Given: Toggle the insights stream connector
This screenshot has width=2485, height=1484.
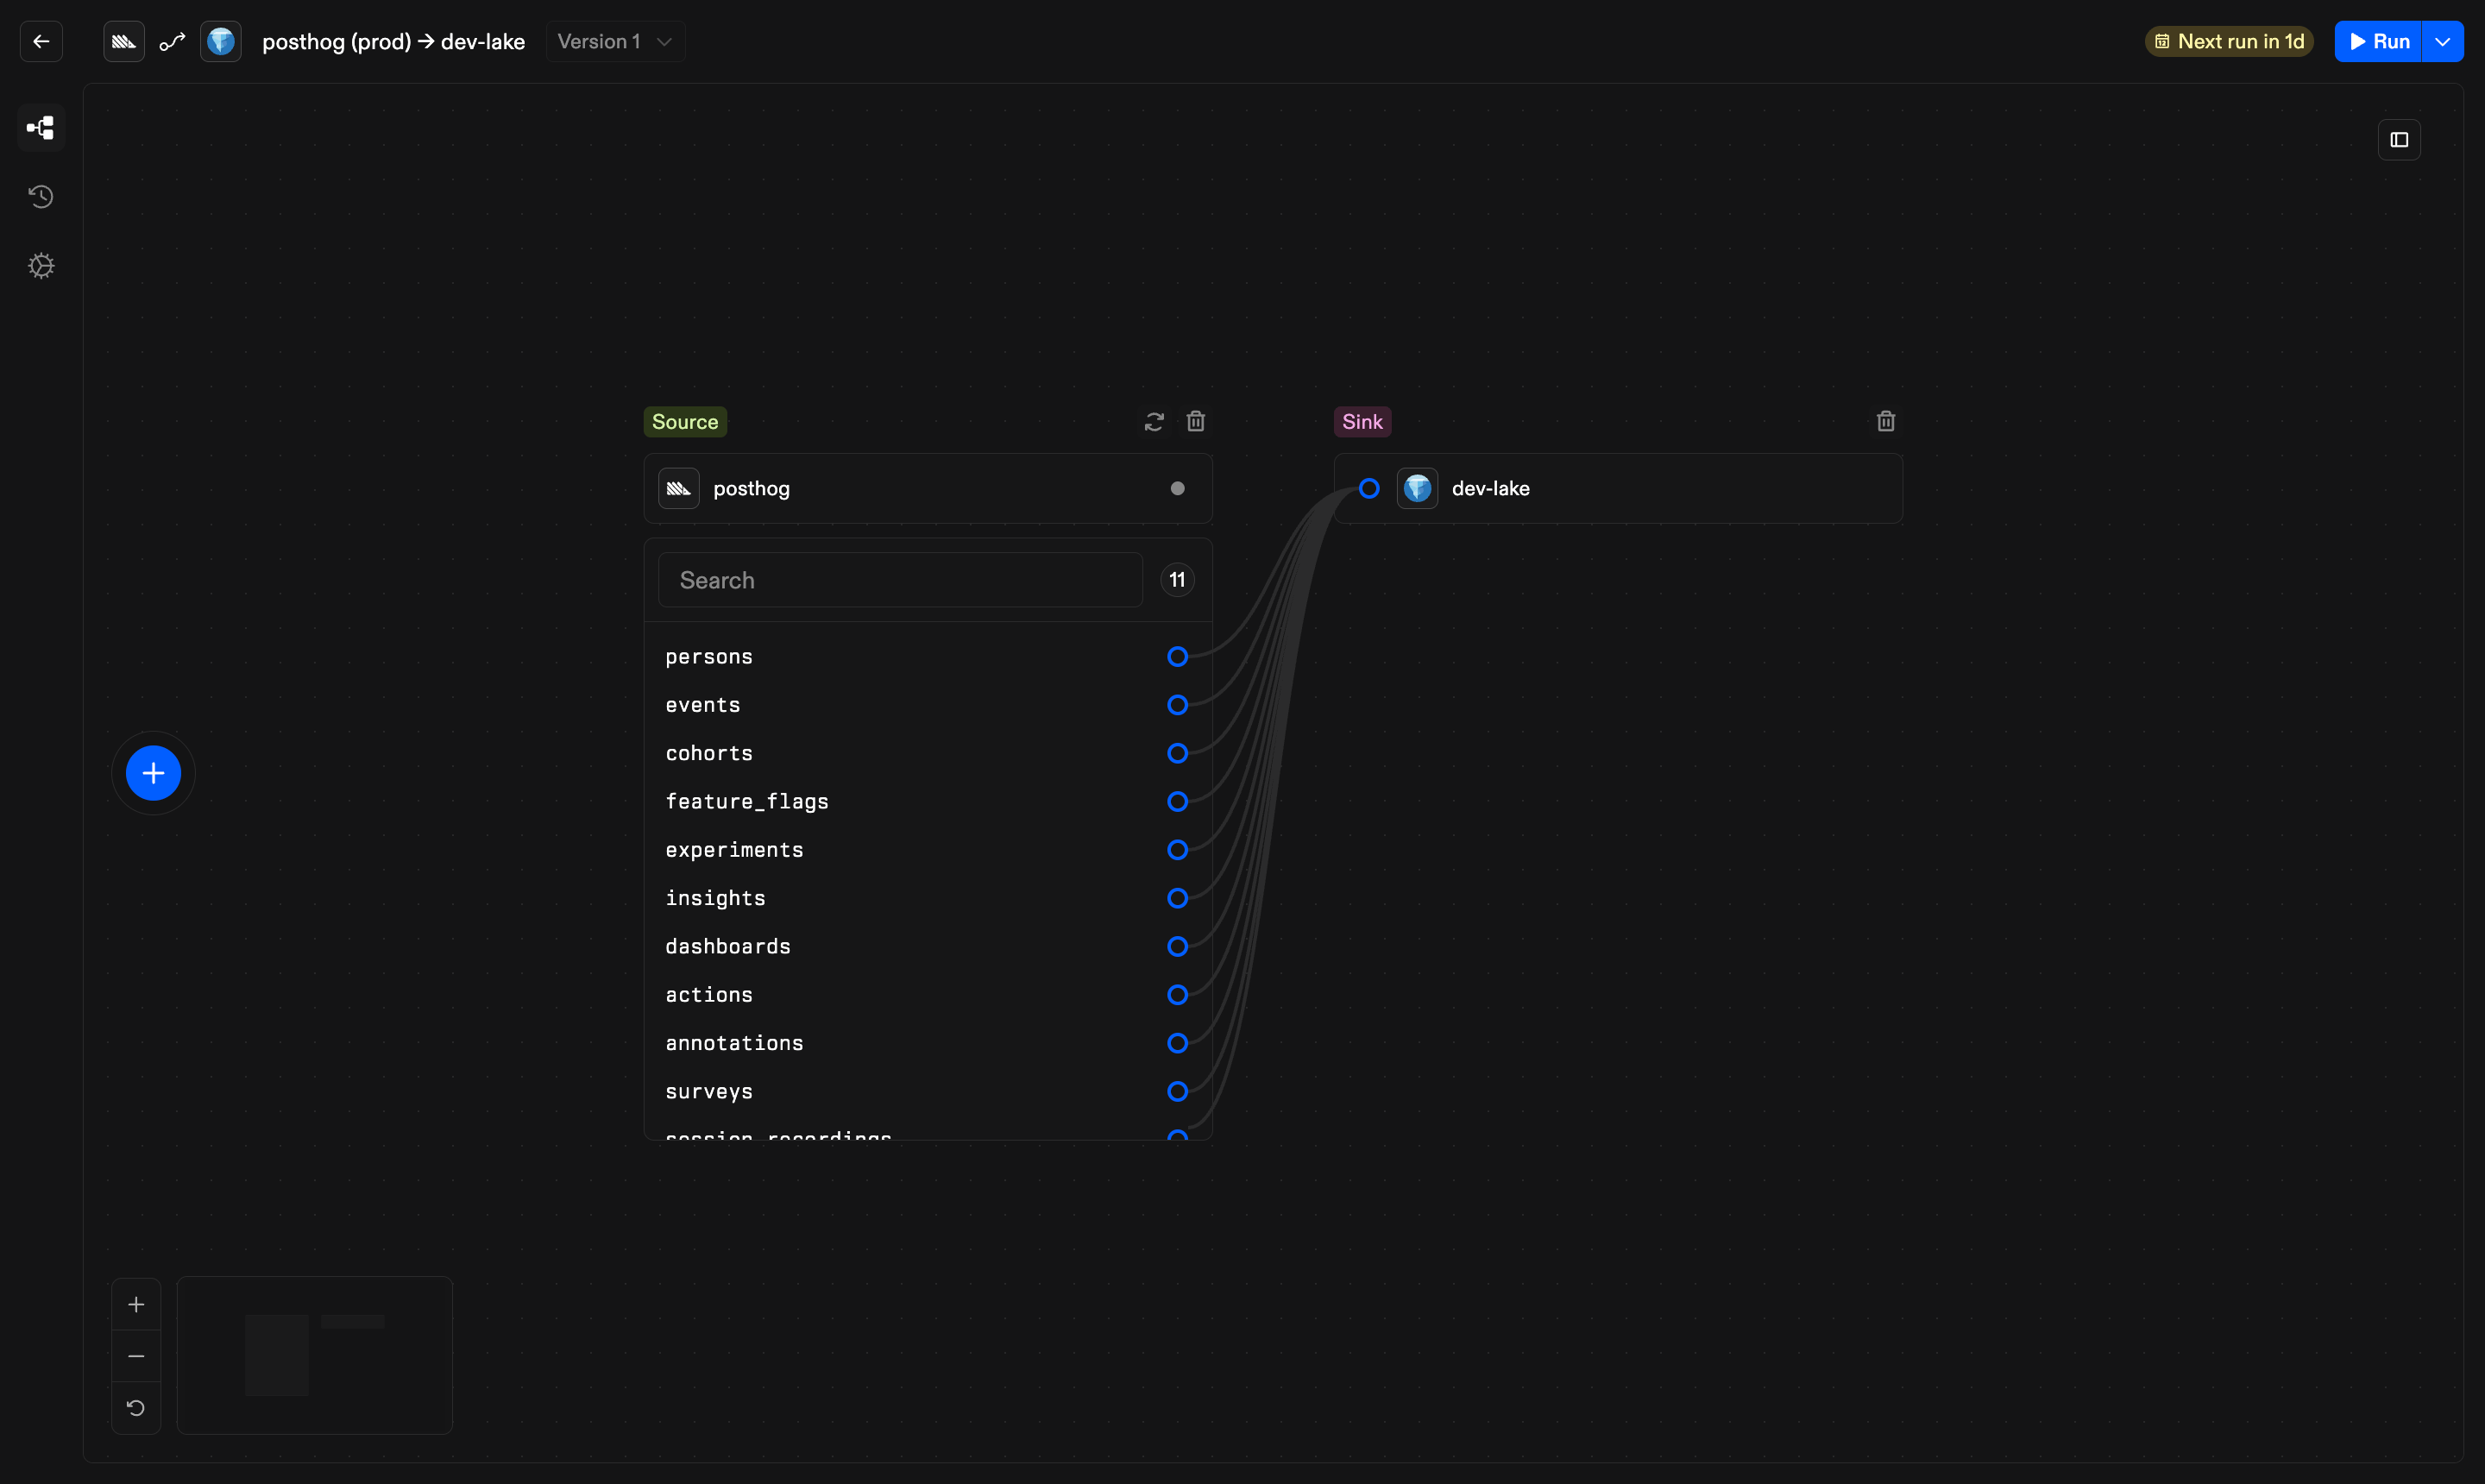Looking at the screenshot, I should coord(1178,898).
